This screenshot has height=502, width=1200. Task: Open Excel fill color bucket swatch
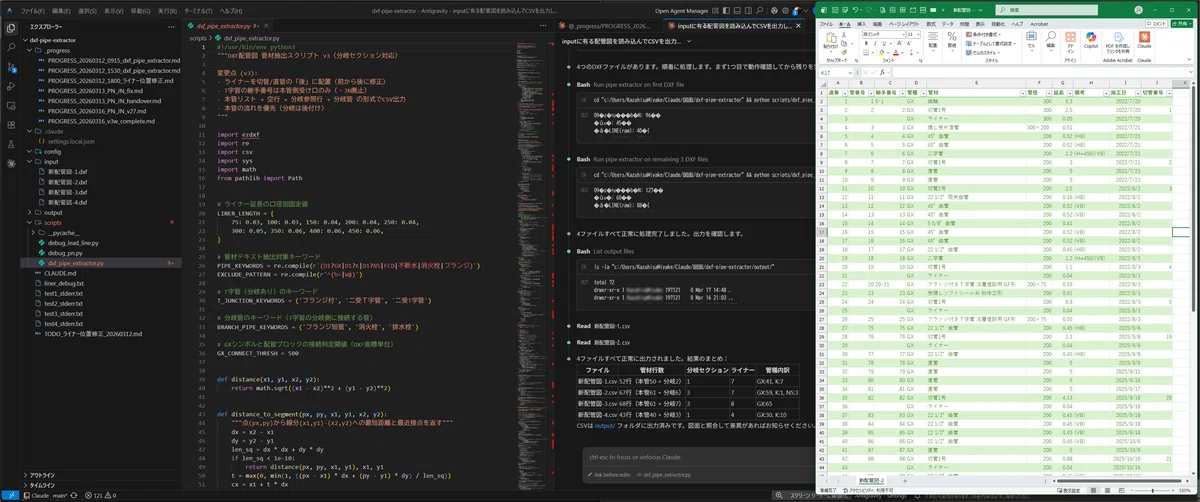click(882, 52)
